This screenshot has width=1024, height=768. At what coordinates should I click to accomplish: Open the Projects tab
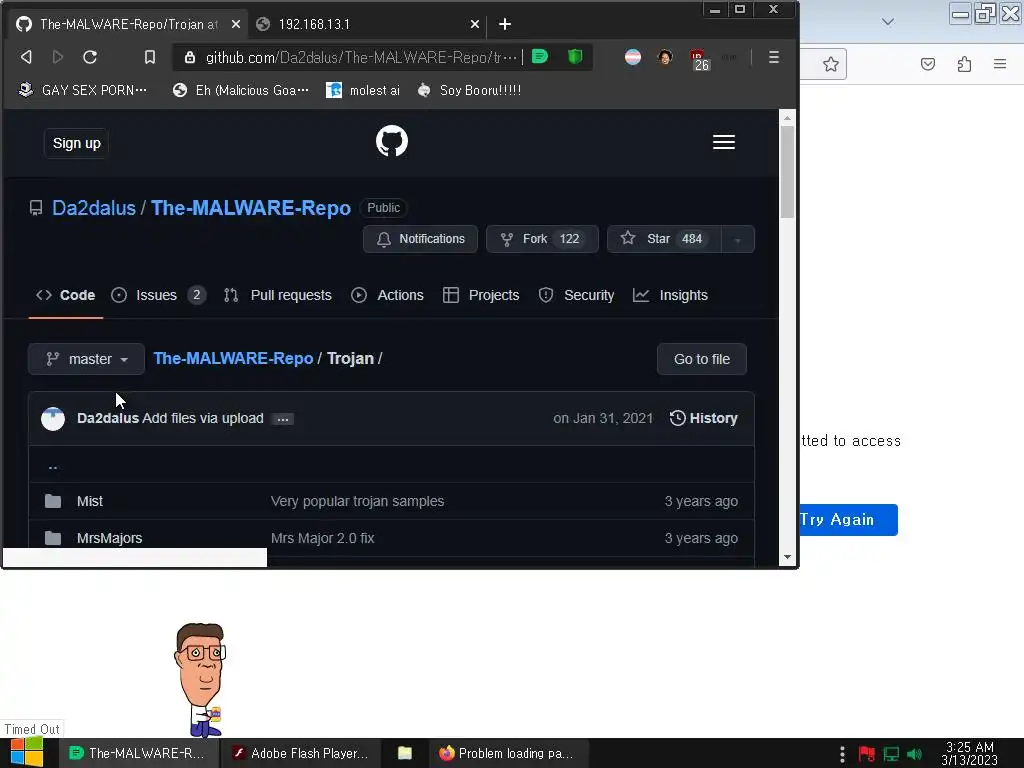481,295
